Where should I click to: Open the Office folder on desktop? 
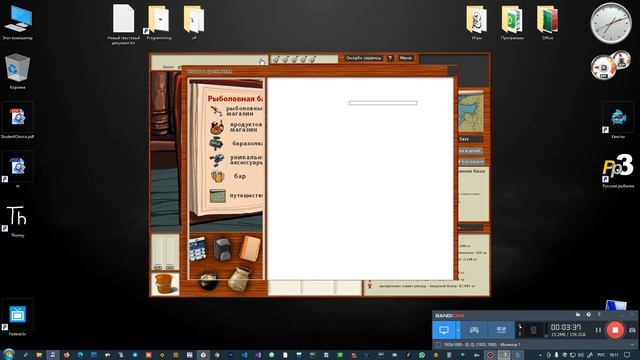point(547,22)
